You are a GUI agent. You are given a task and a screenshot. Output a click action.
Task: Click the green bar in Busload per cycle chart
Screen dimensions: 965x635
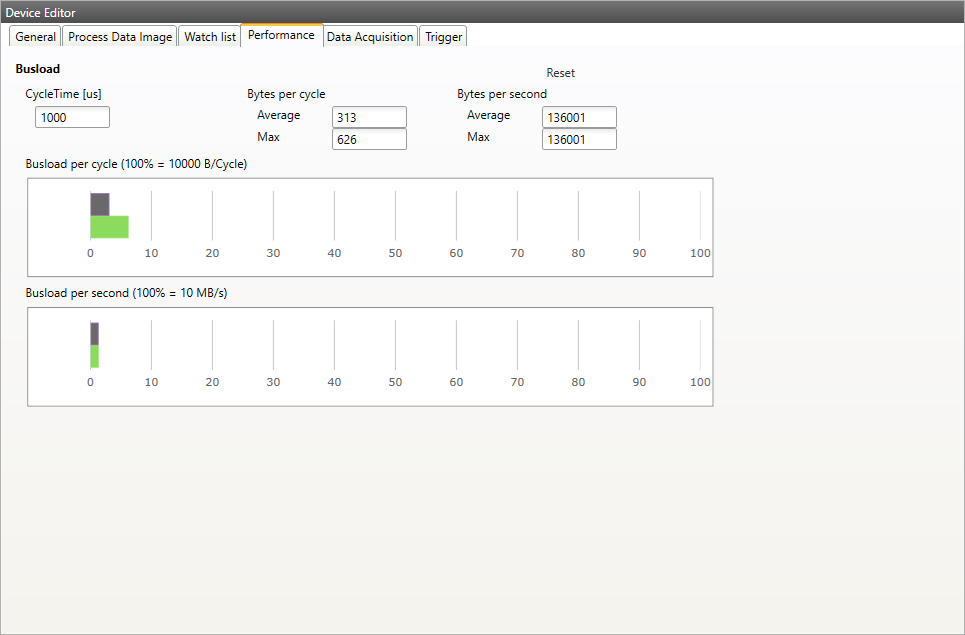click(109, 225)
